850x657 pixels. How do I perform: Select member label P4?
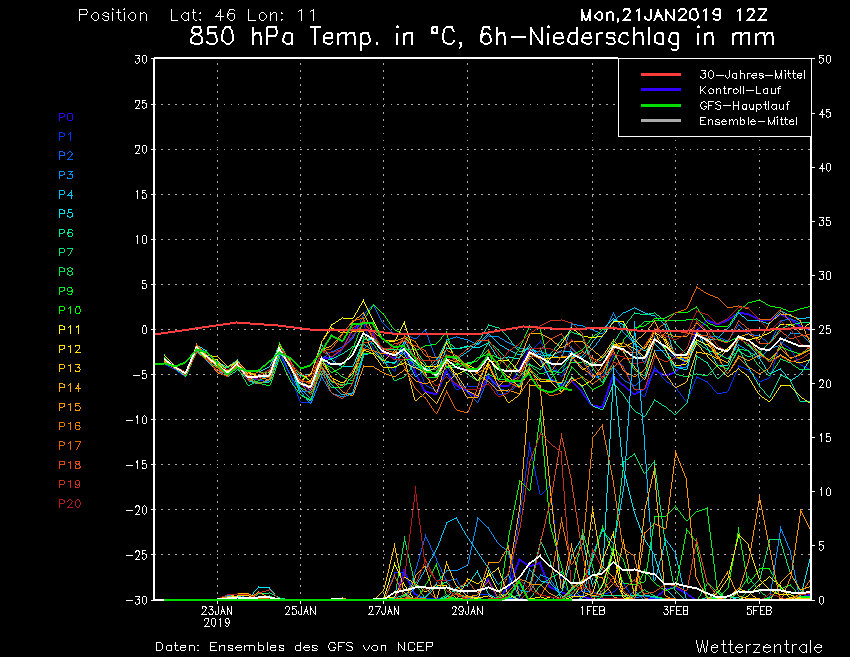pyautogui.click(x=66, y=195)
